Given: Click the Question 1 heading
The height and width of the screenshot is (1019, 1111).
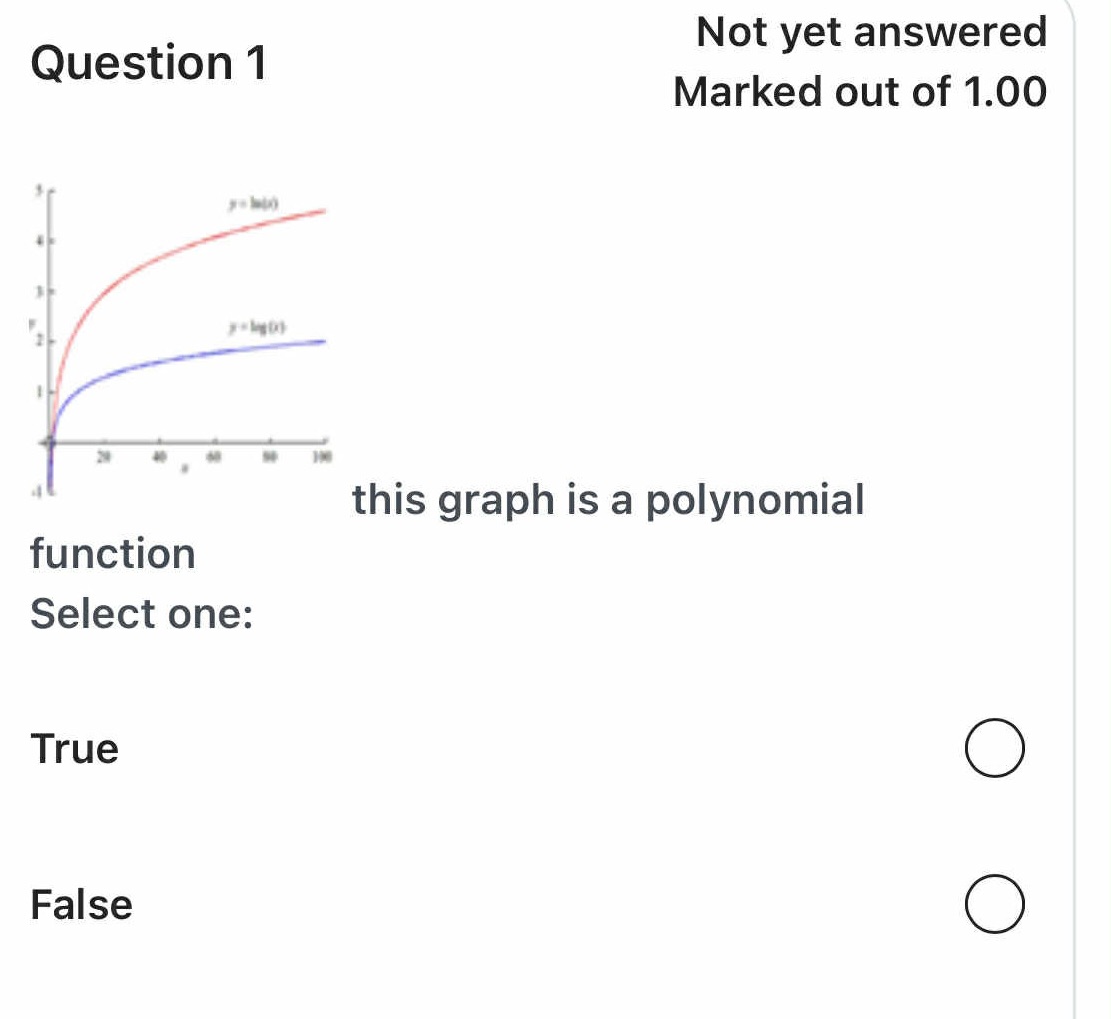Looking at the screenshot, I should pyautogui.click(x=150, y=65).
